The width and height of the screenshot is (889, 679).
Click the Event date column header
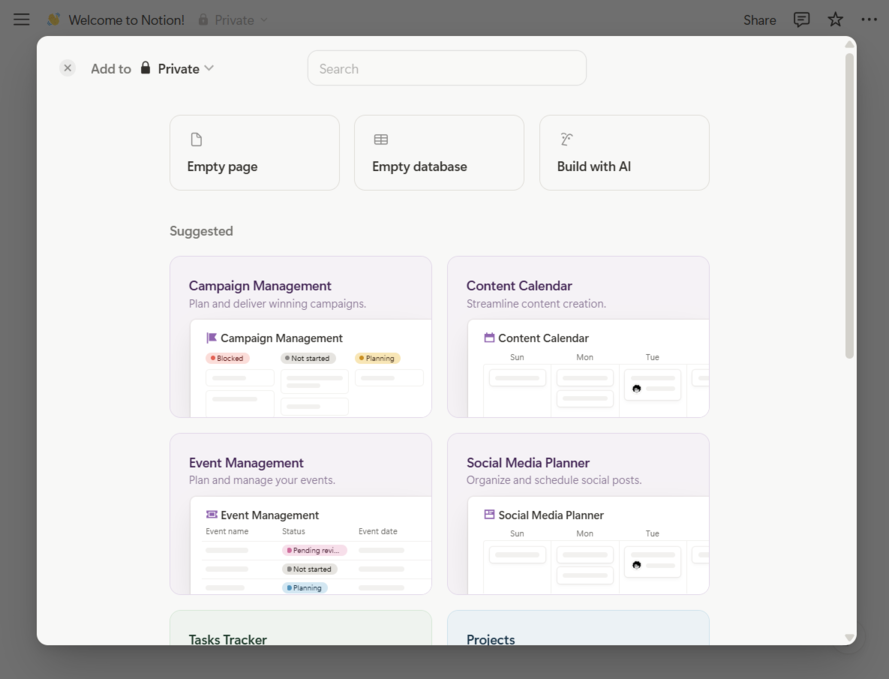pyautogui.click(x=378, y=531)
